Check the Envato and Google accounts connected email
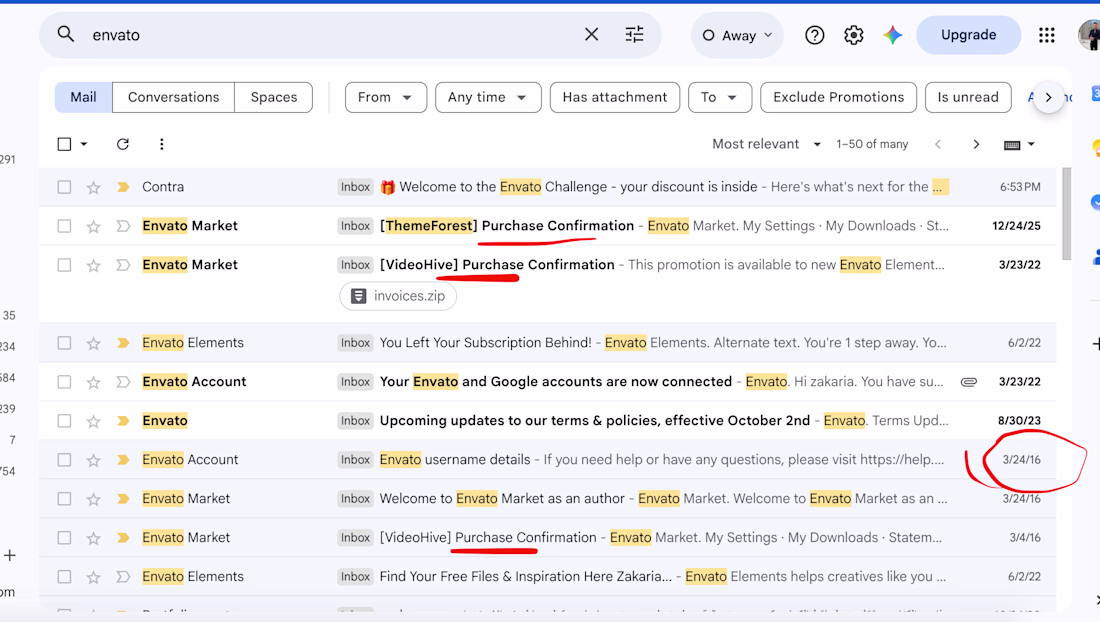1100x622 pixels. (x=64, y=382)
